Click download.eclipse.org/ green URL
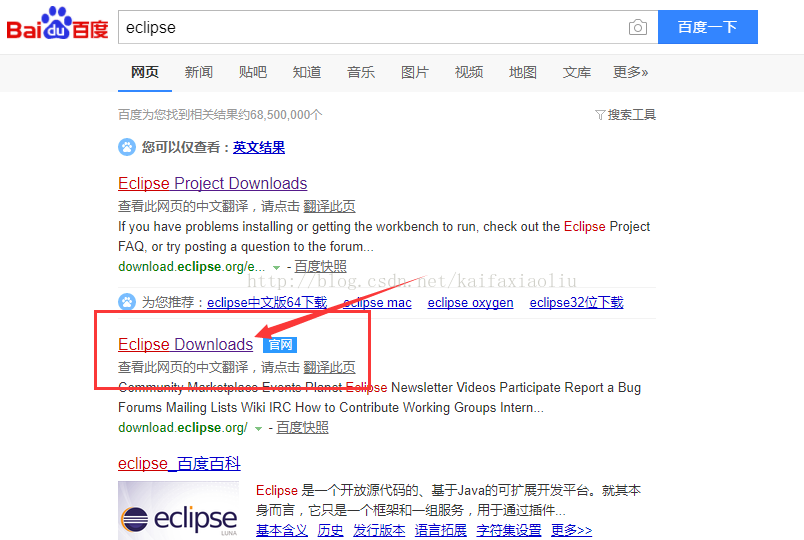Screen dimensions: 804x540 [x=183, y=428]
